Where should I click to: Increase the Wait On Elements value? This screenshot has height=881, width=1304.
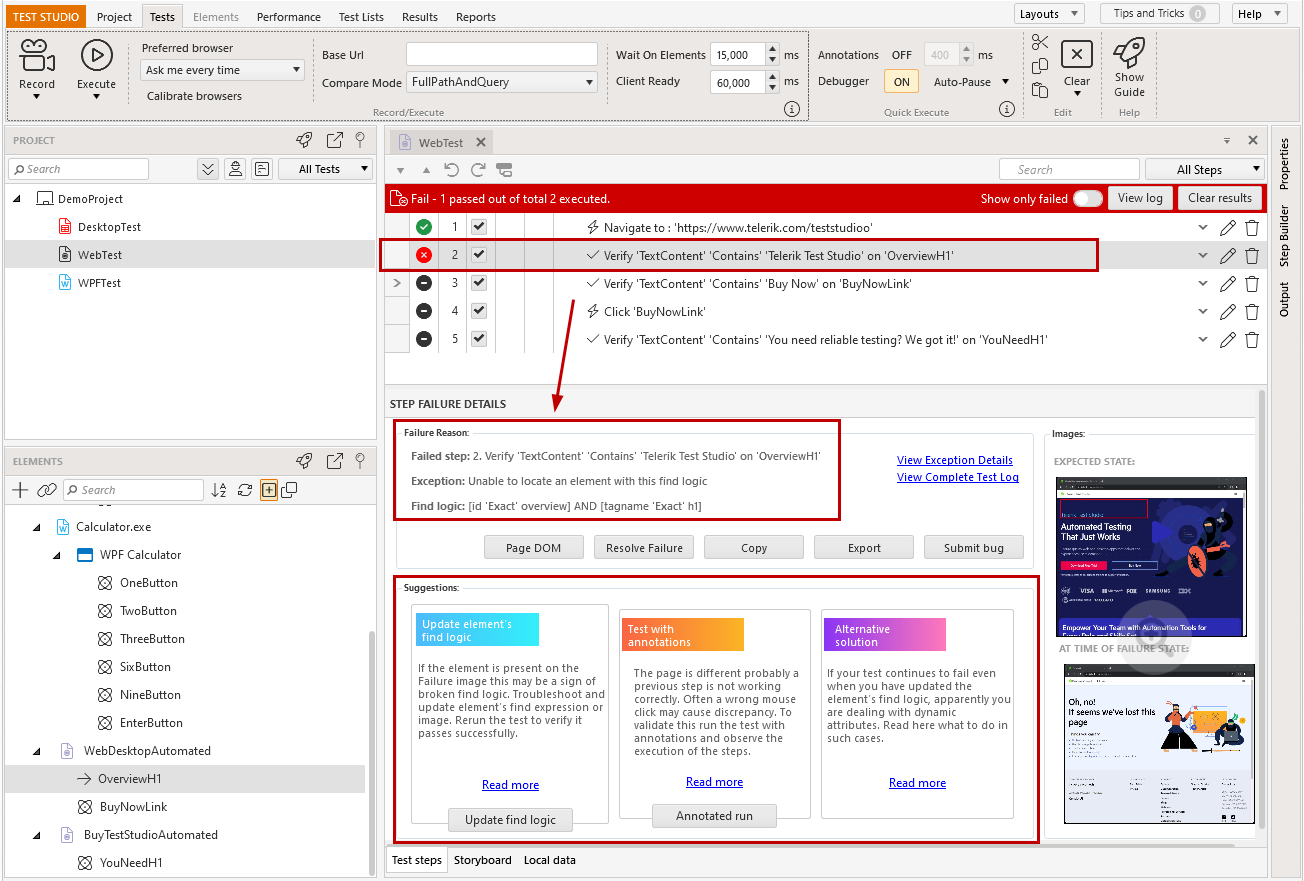(x=772, y=50)
